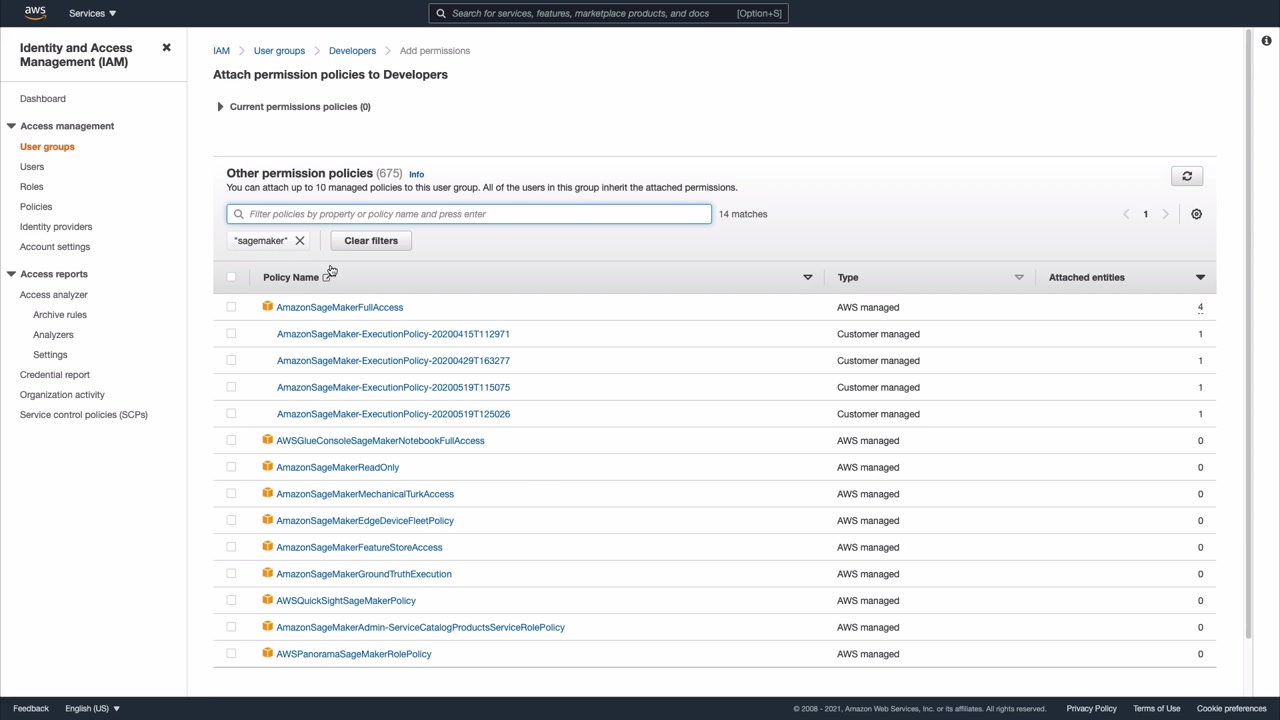Screen dimensions: 1280x720
Task: Collapse the Access reports section
Action: pos(11,274)
